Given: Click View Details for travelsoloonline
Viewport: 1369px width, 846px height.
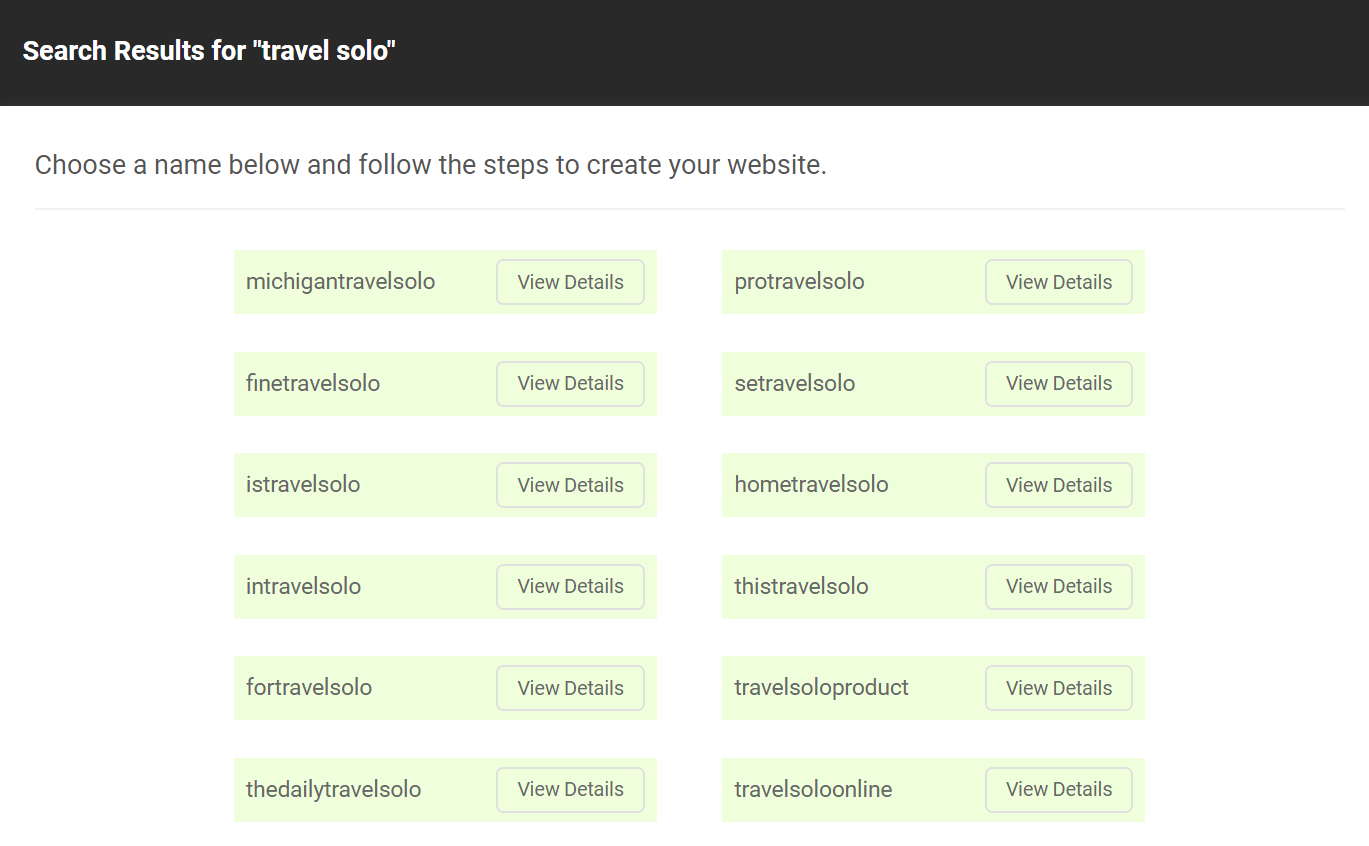Looking at the screenshot, I should click(1058, 789).
